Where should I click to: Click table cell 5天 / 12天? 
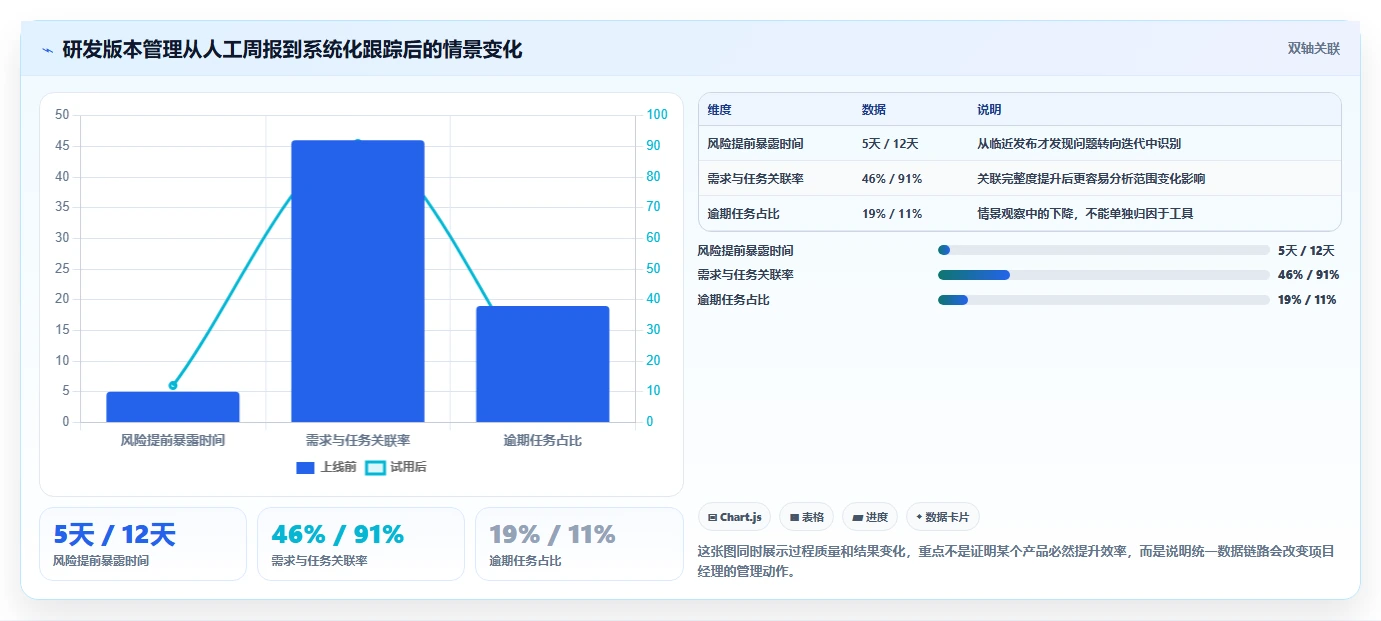pos(890,144)
